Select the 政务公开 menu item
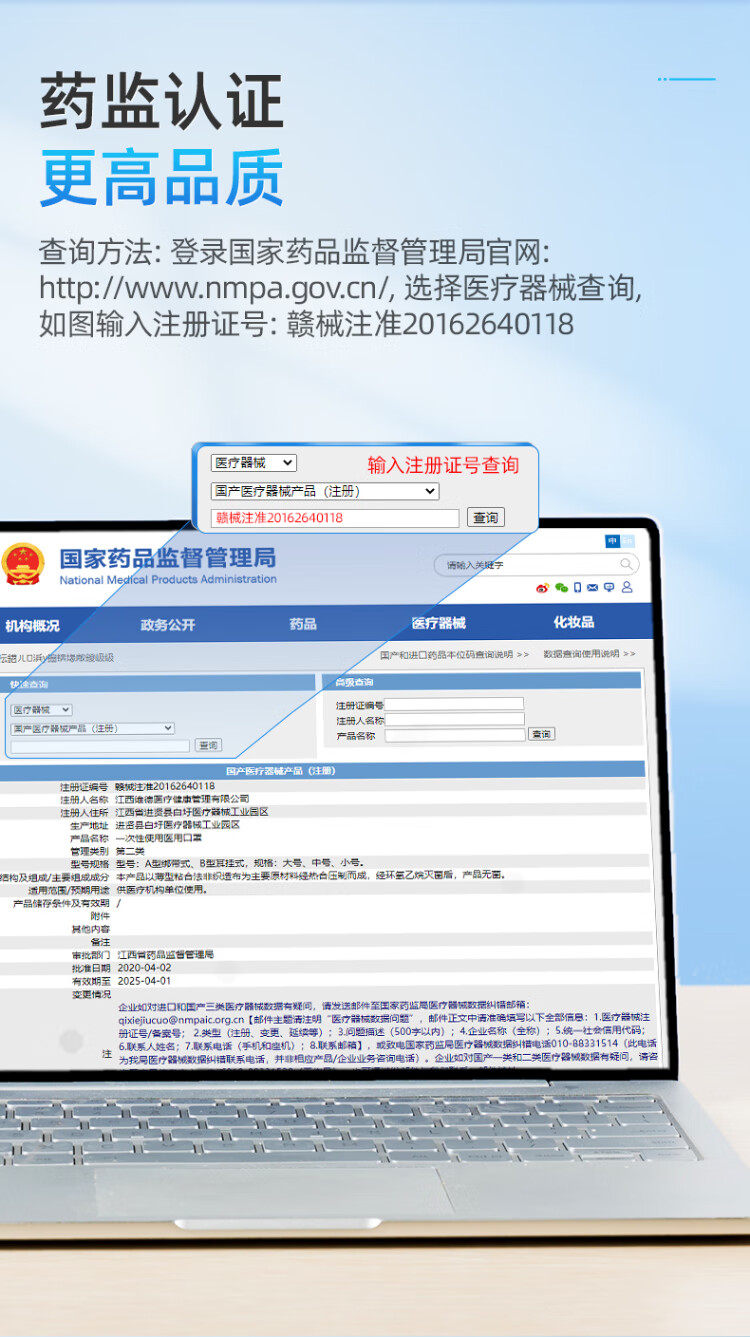Viewport: 750px width, 1337px height. pyautogui.click(x=168, y=625)
